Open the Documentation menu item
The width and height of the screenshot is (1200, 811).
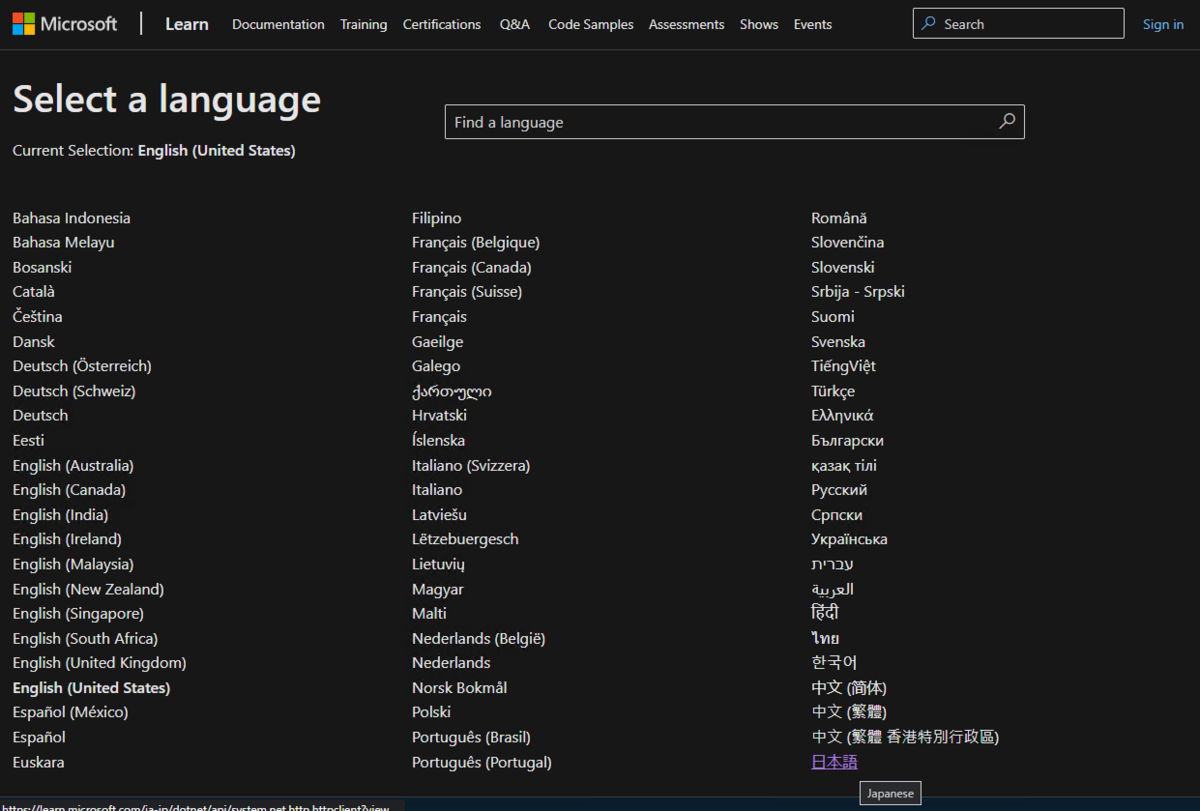(x=278, y=24)
